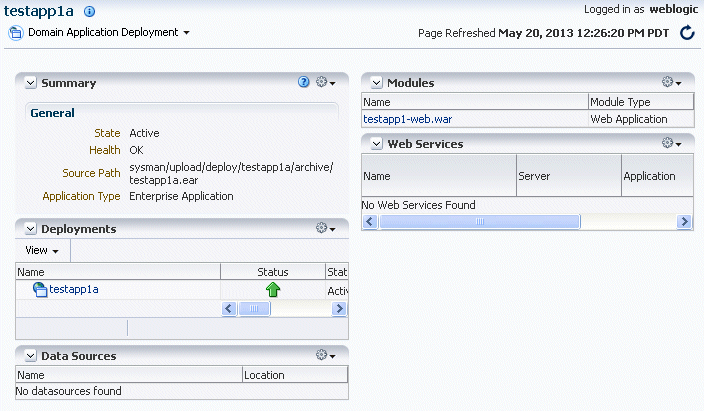Click the Web Services horizontal scrollbar thumb
704x411 pixels.
(x=480, y=221)
